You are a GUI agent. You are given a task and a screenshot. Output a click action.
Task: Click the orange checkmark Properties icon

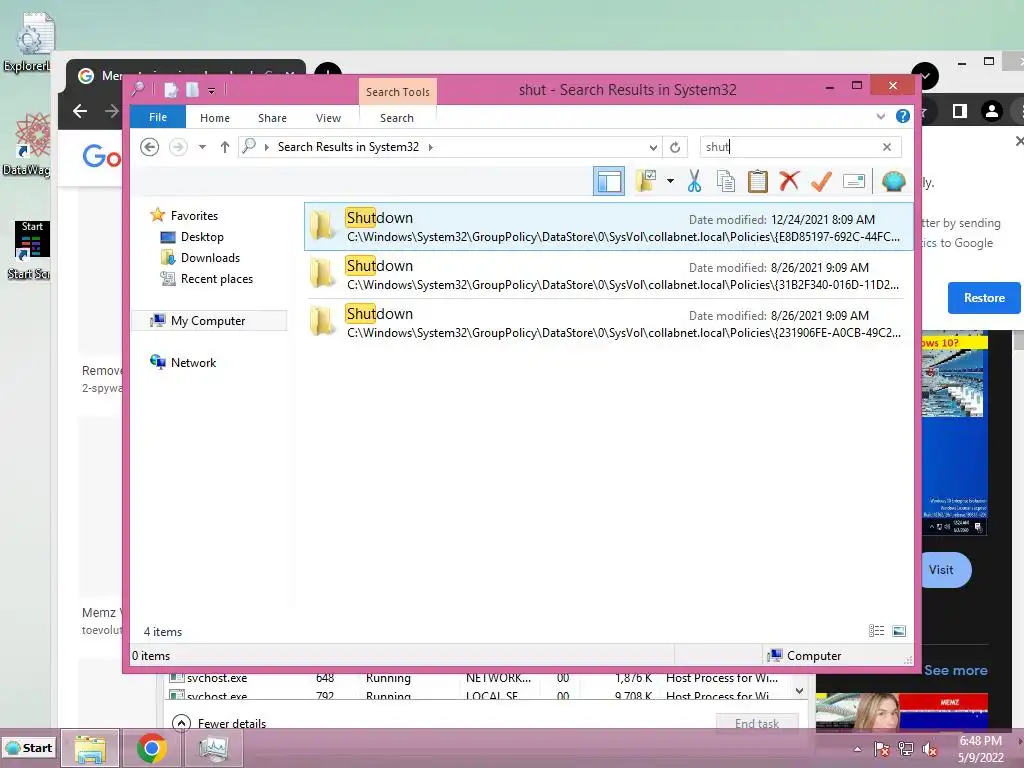click(821, 181)
